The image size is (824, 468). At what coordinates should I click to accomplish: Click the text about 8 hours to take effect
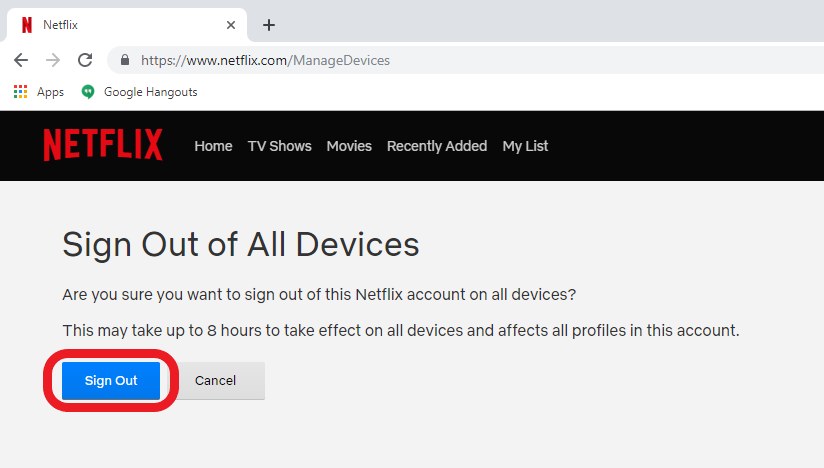401,330
